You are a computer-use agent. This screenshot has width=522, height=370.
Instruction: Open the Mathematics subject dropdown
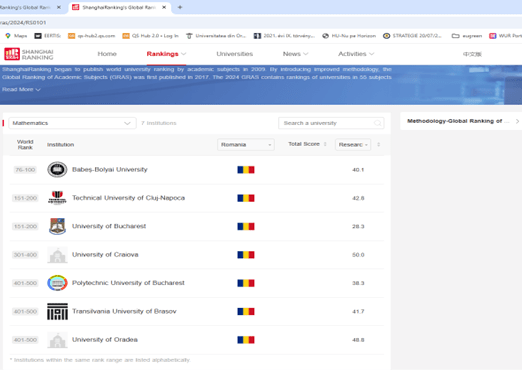[x=72, y=123]
